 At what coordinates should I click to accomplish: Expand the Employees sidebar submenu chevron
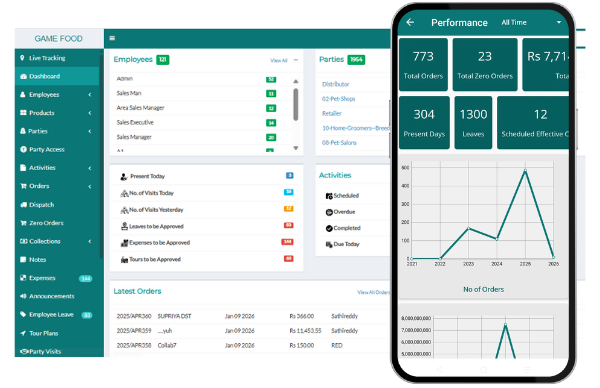click(x=90, y=95)
